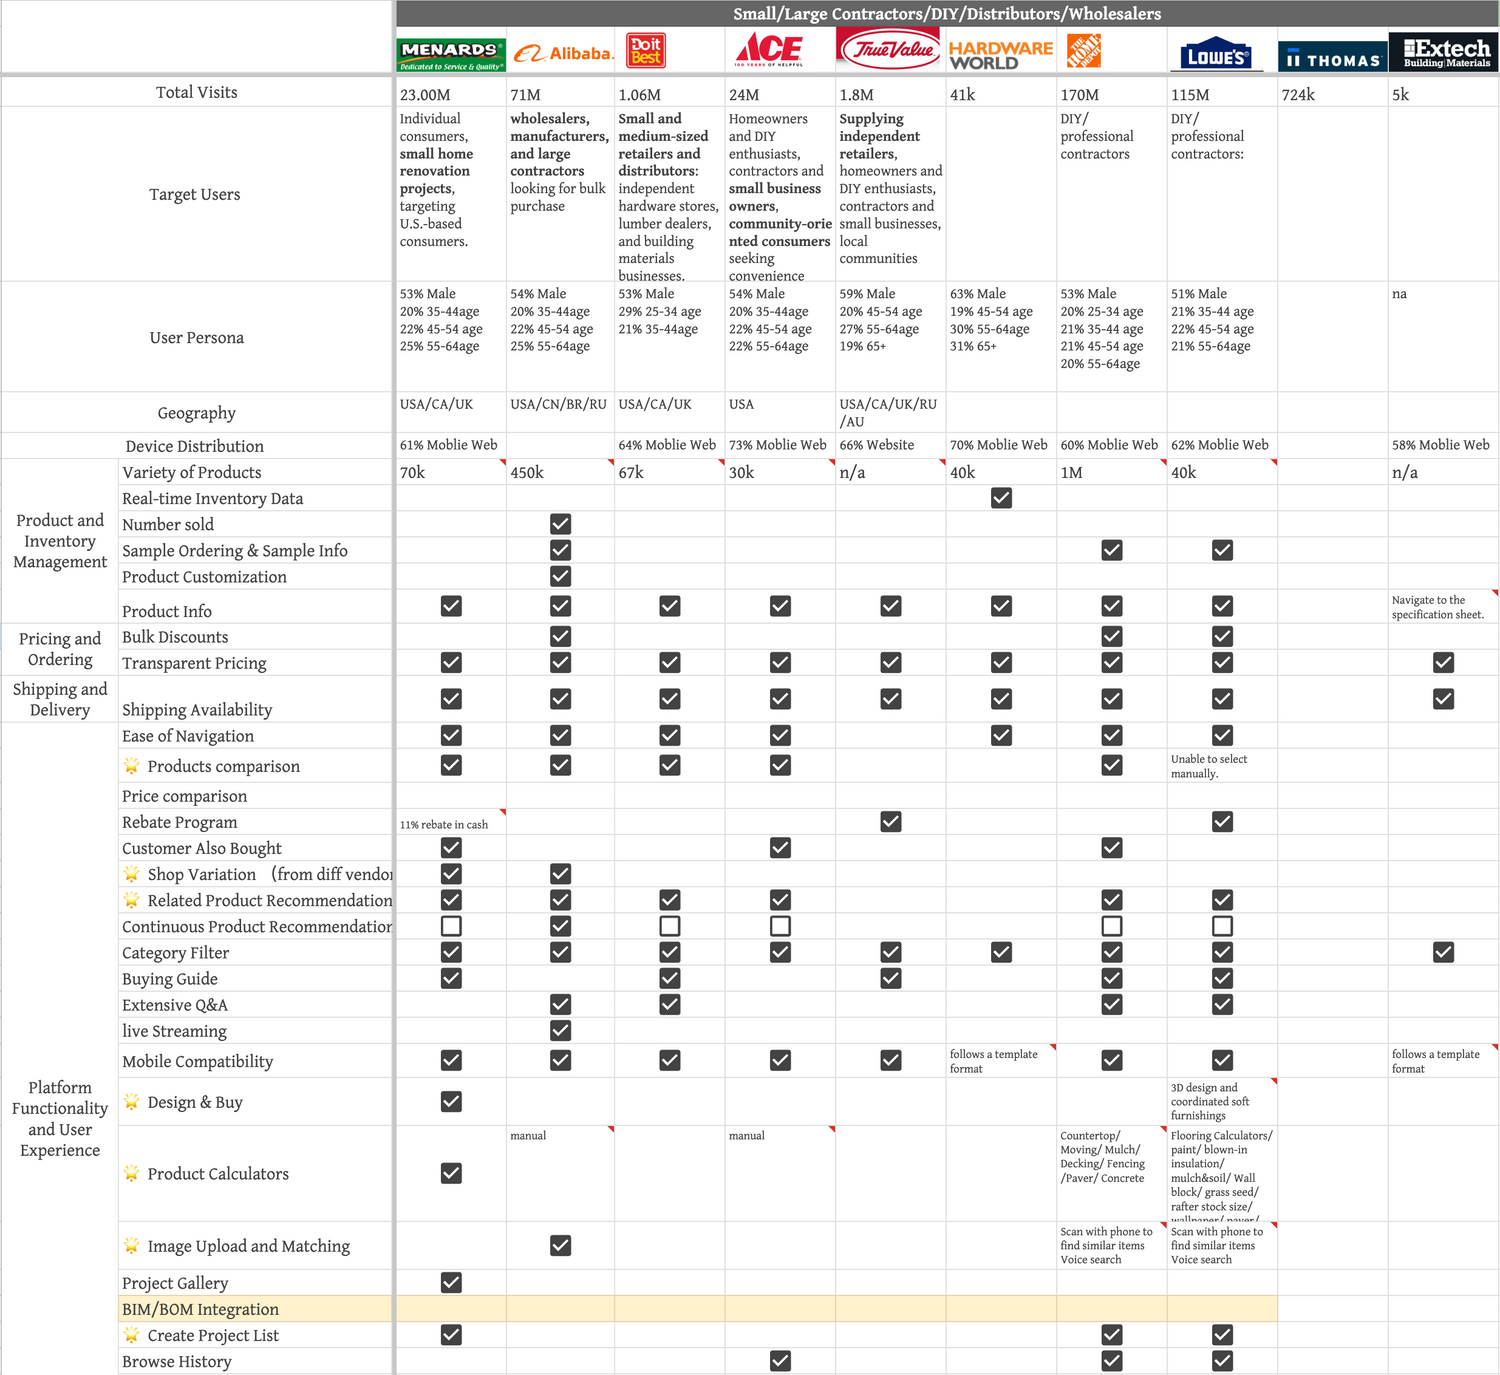Select the contractors/DIY/distributors header bar
The image size is (1500, 1375).
point(946,13)
